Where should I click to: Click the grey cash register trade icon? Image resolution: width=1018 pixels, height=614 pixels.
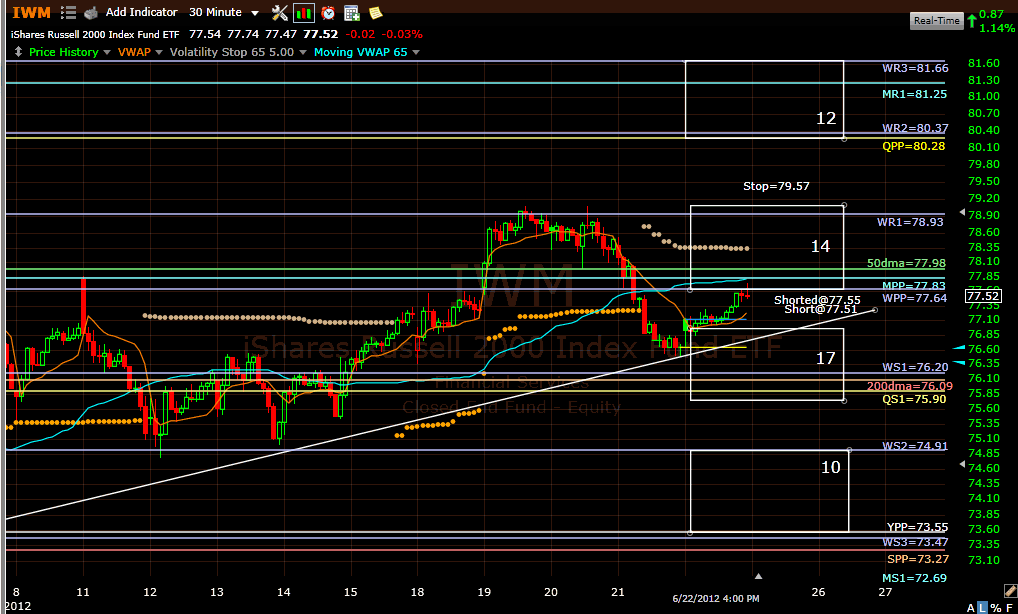[x=92, y=12]
